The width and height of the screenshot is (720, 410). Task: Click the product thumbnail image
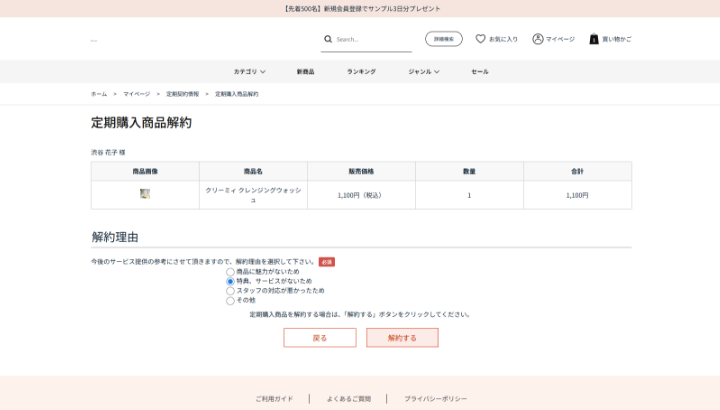[145, 194]
